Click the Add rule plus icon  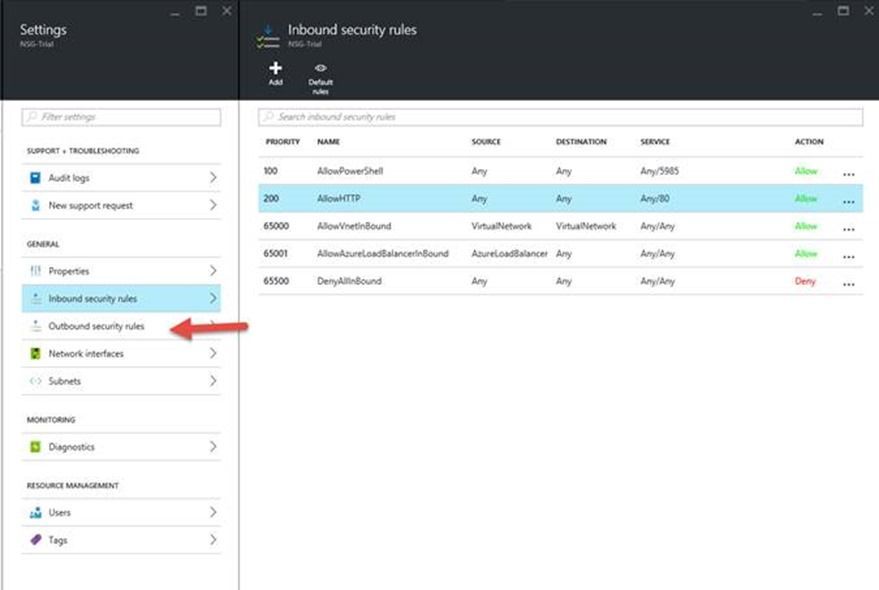tap(275, 68)
